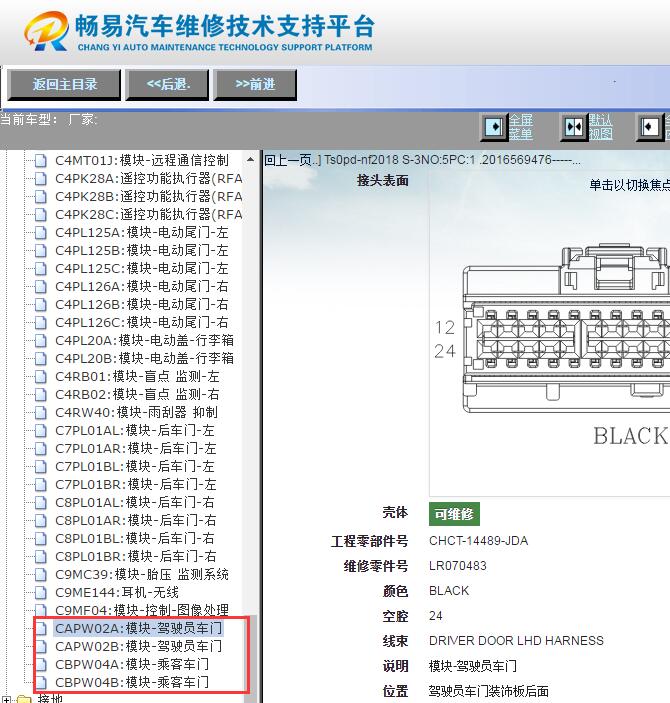This screenshot has height=703, width=670.
Task: Click 驾驶员车门装饰板后面 location value
Action: (x=488, y=691)
